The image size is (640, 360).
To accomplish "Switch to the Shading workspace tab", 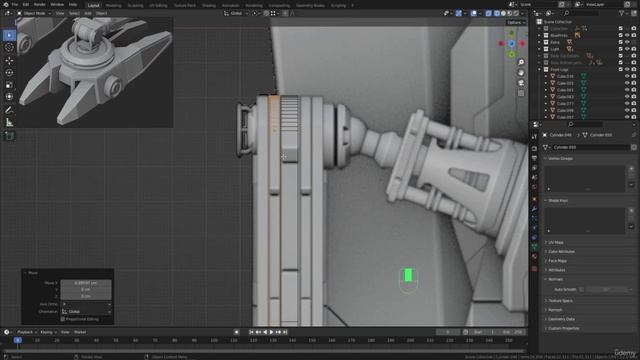I will (209, 6).
